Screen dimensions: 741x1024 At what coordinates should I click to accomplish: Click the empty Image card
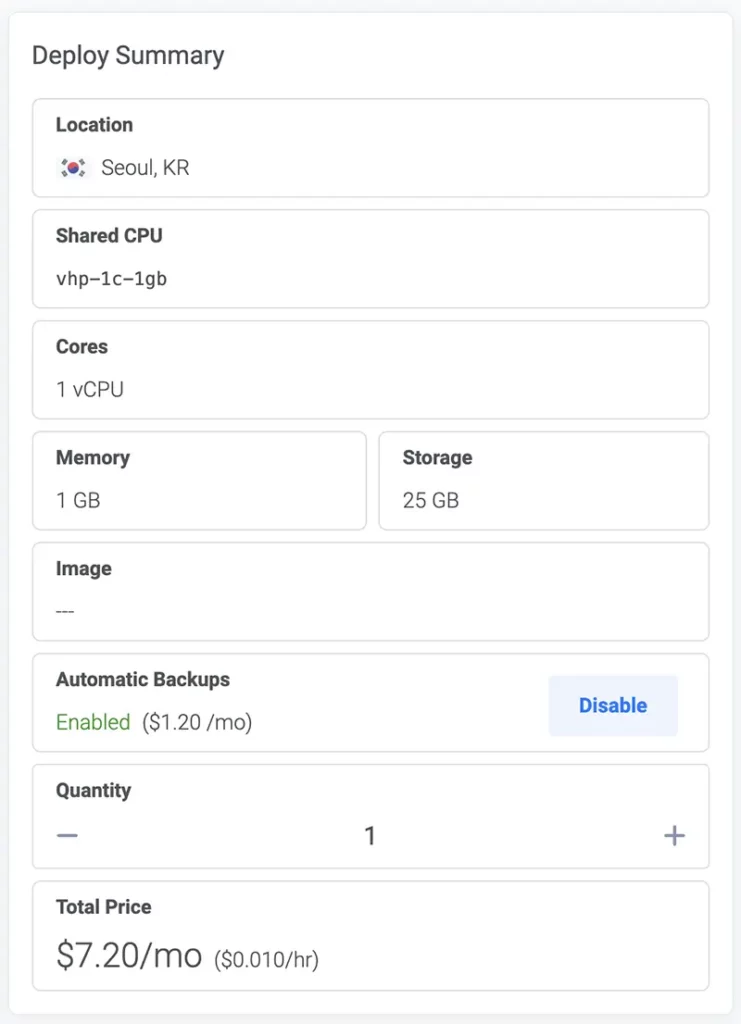click(371, 592)
